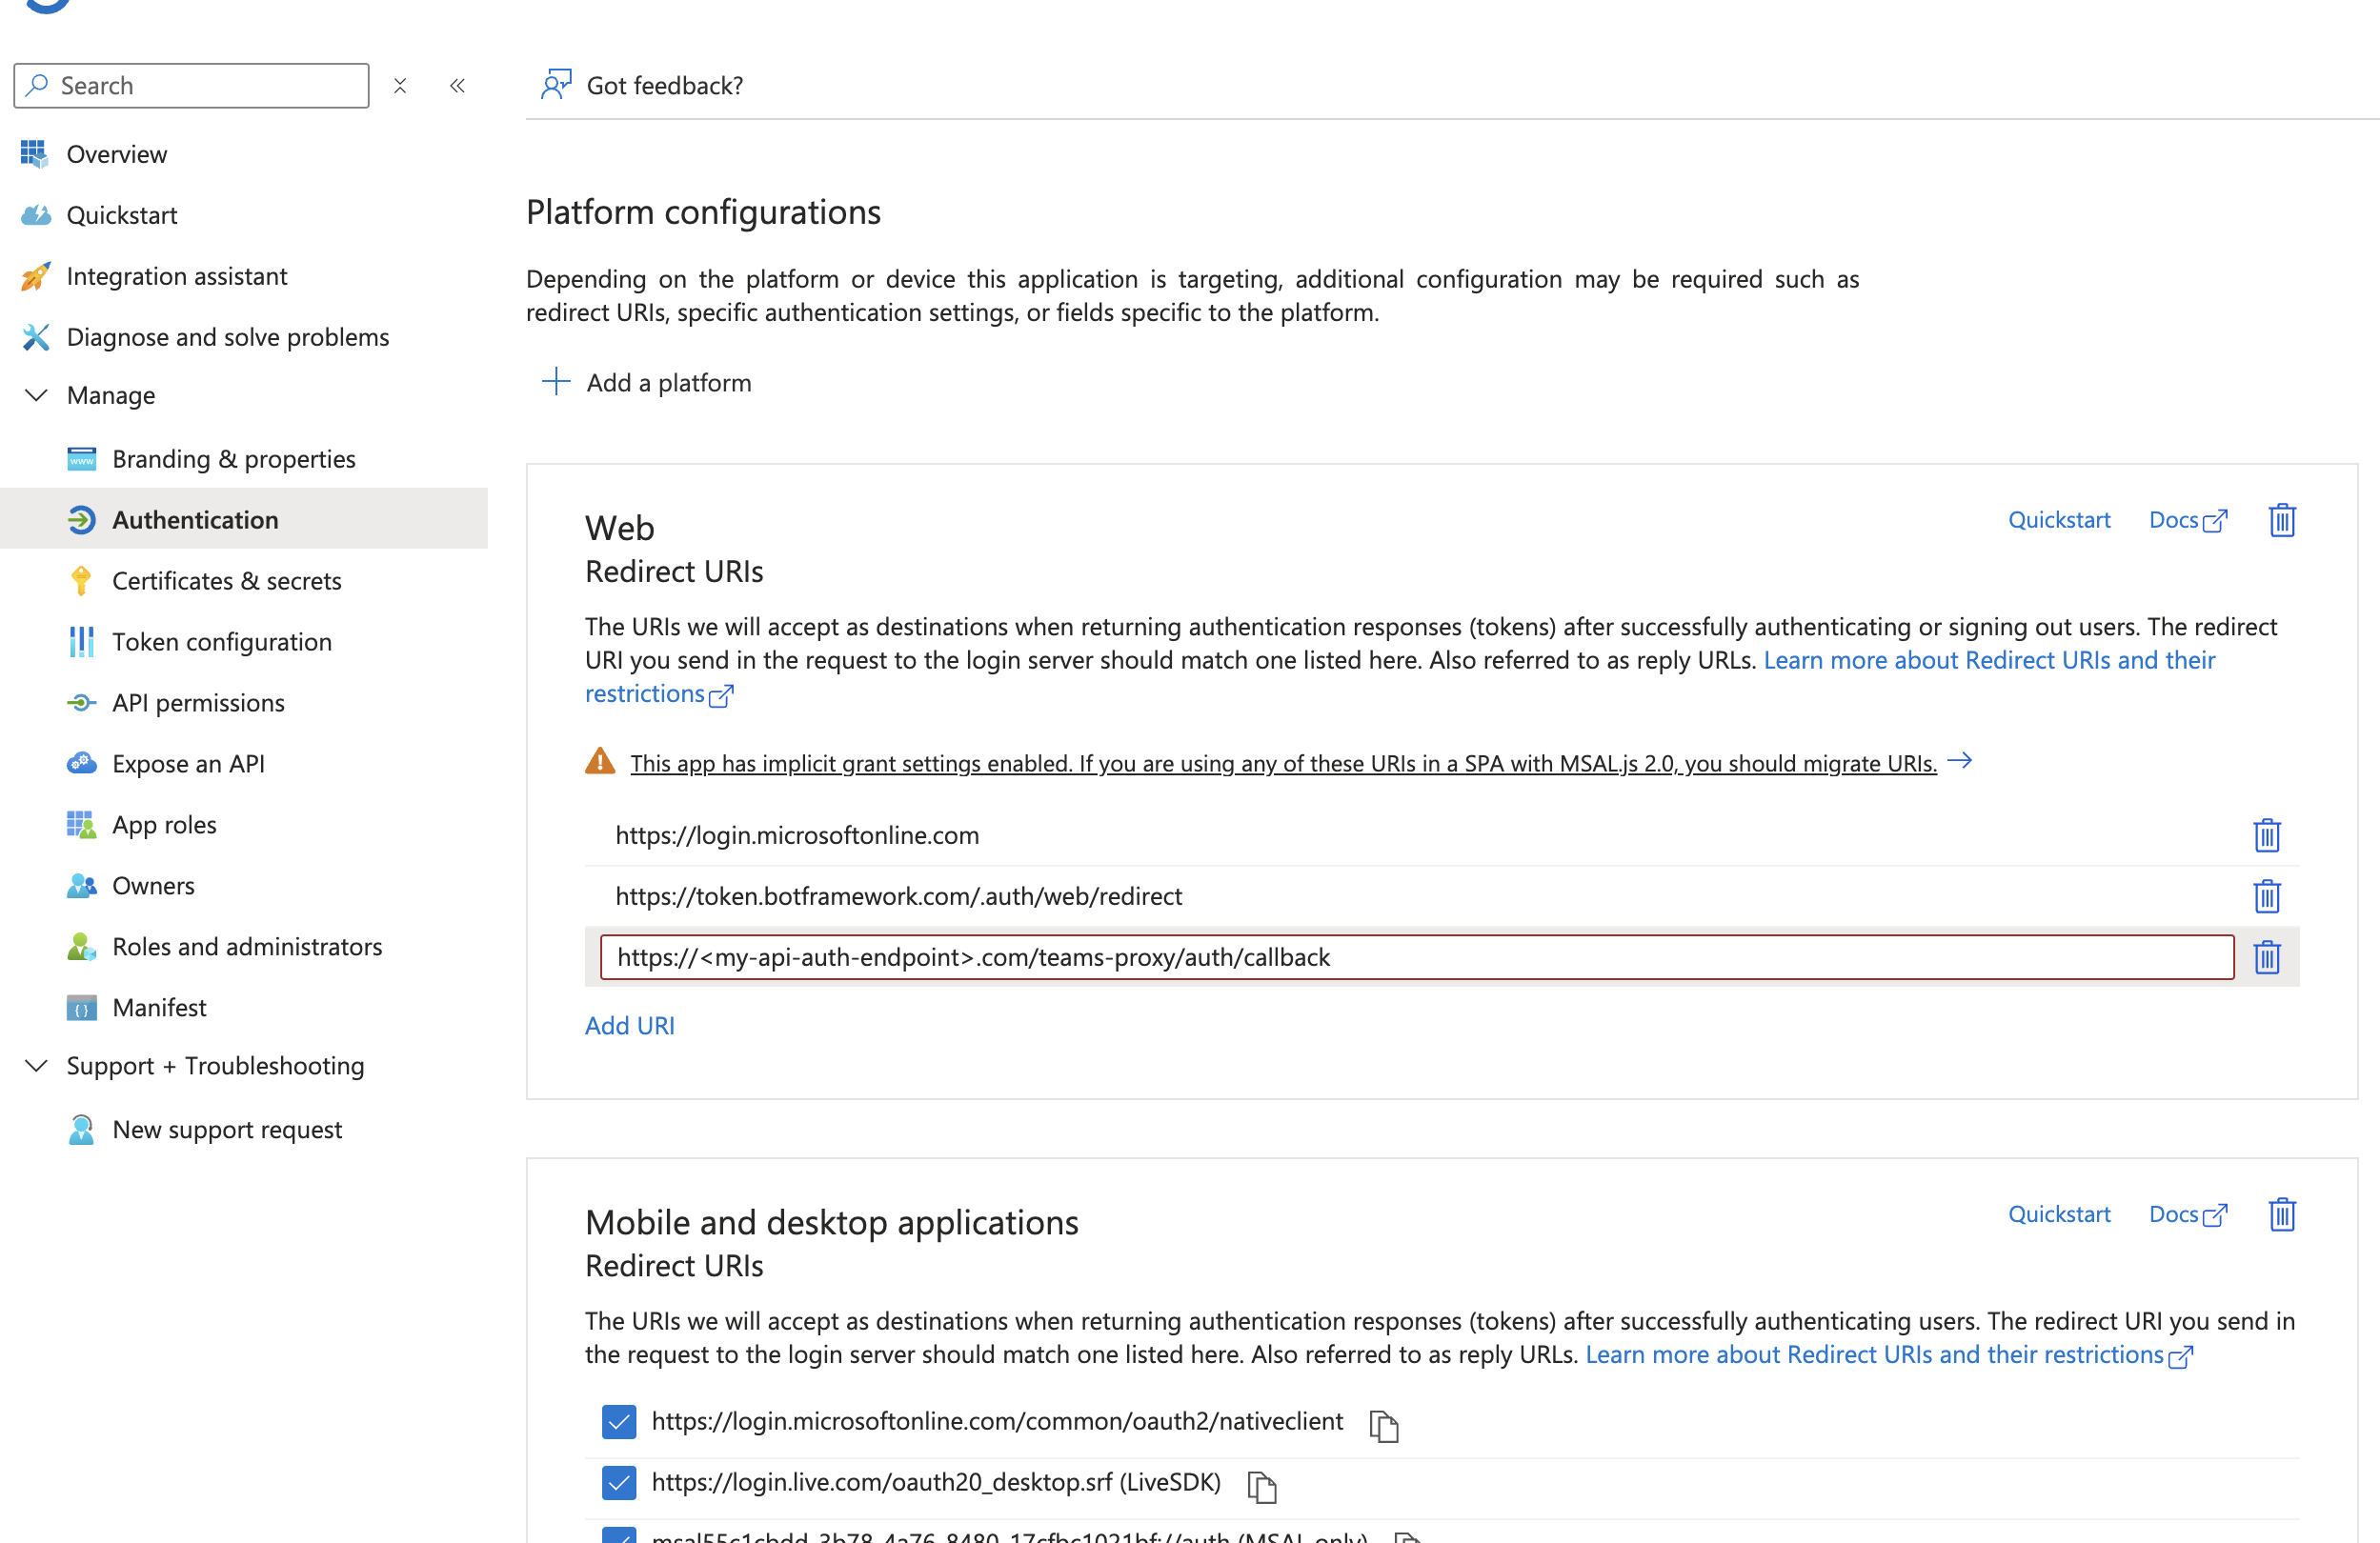Viewport: 2380px width, 1543px height.
Task: Collapse Support + Troubleshooting section
Action: 36,1065
